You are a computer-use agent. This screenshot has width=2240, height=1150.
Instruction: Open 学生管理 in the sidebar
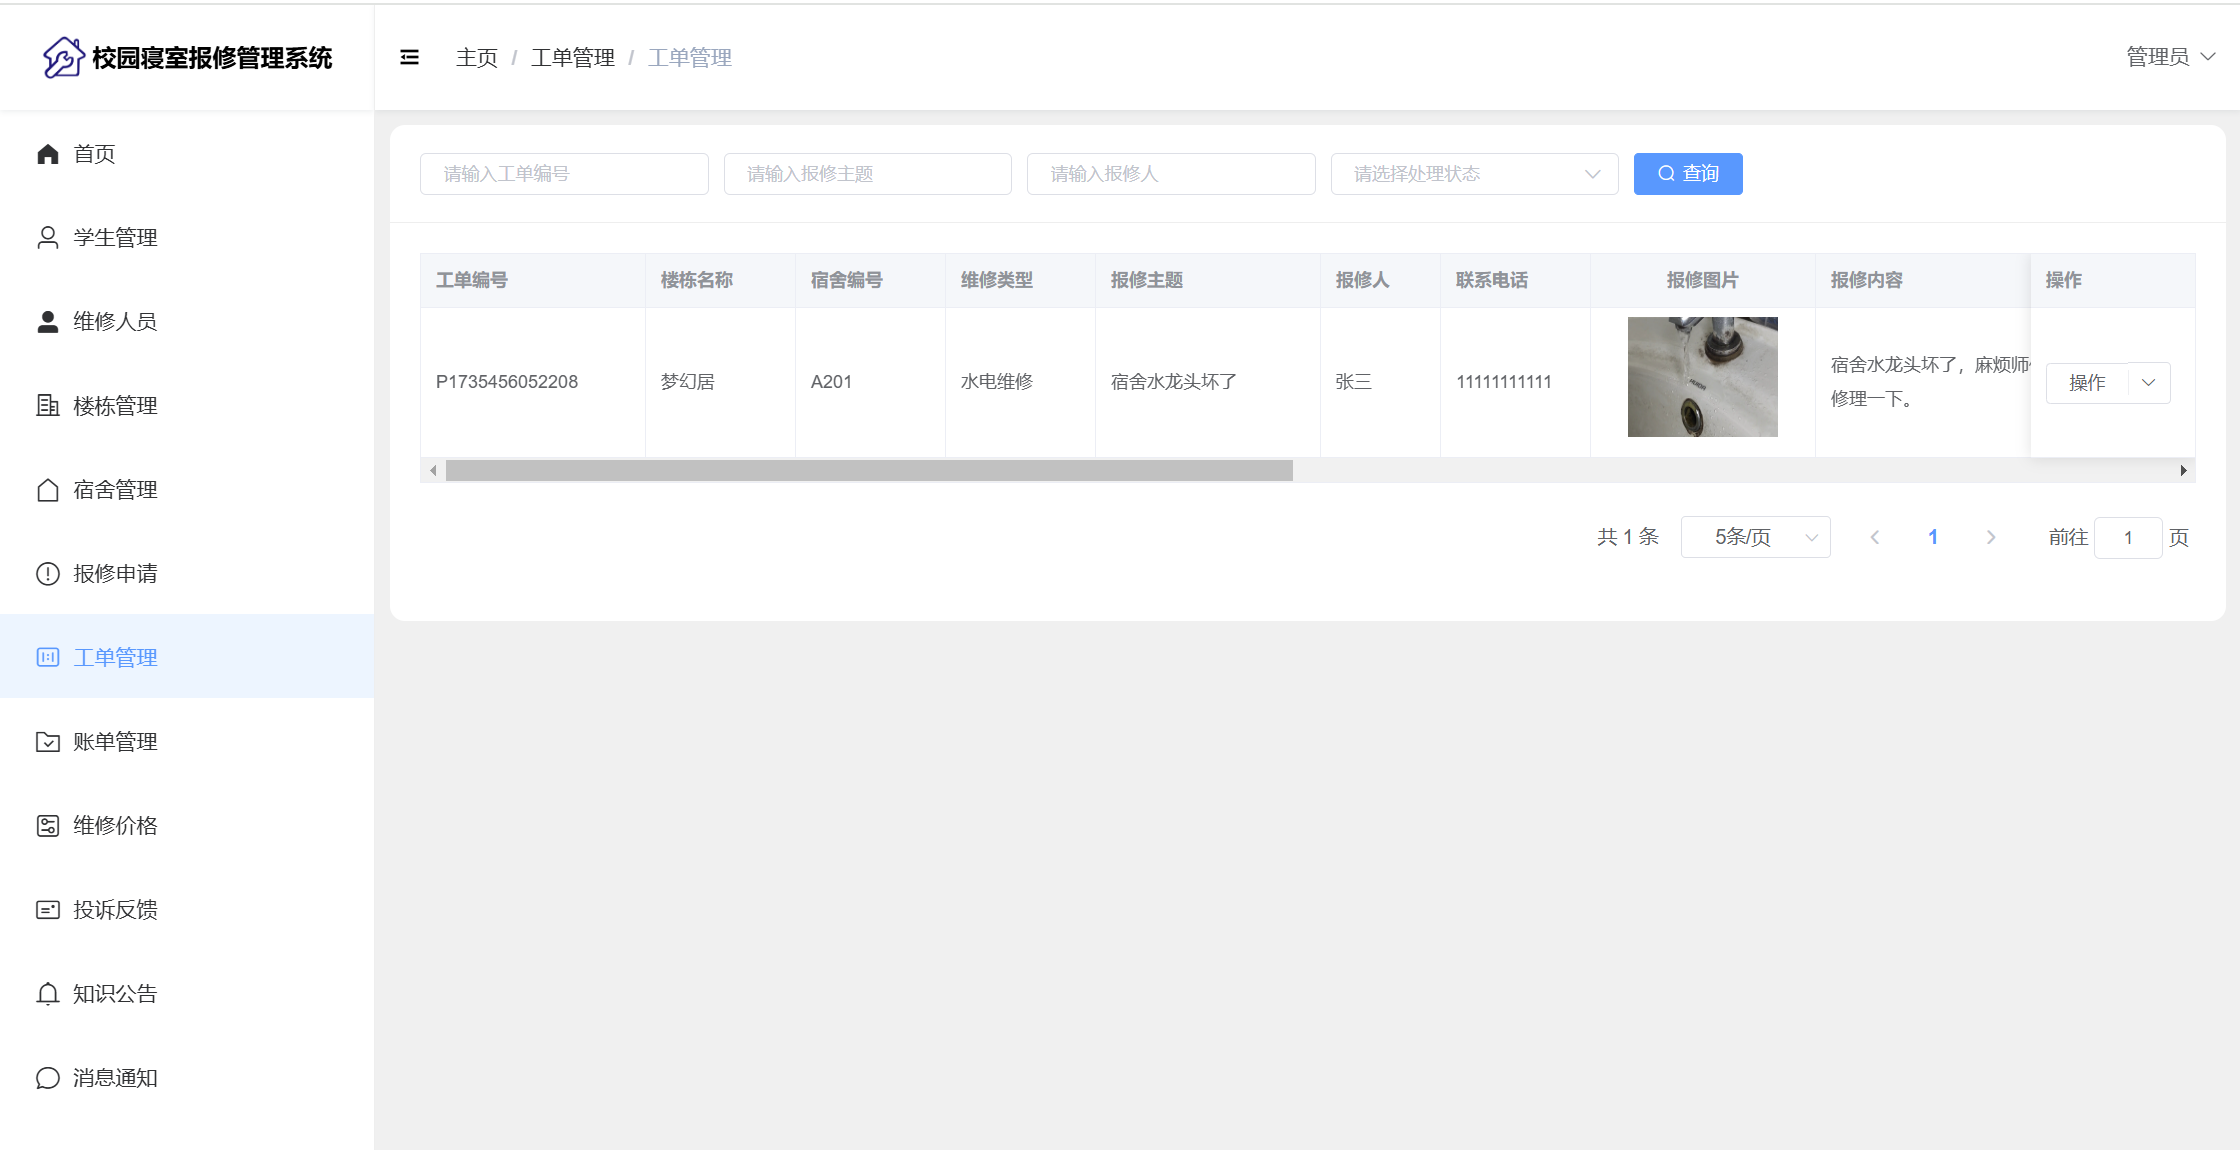(x=115, y=238)
